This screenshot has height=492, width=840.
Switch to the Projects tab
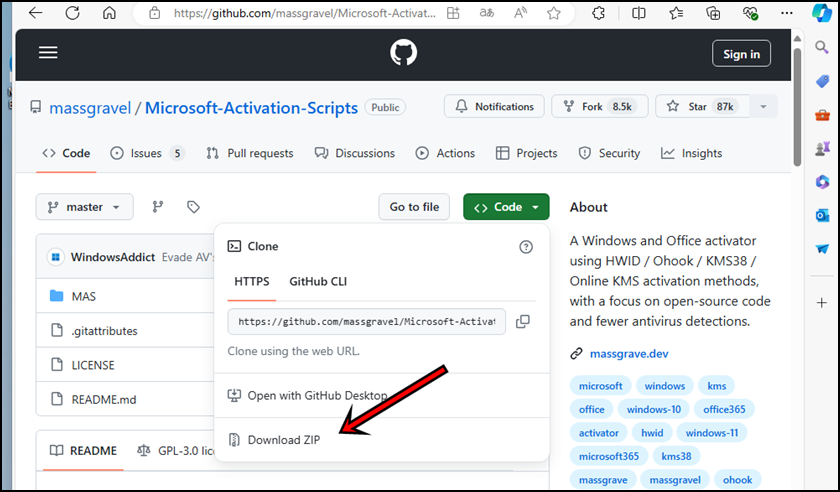(x=527, y=153)
